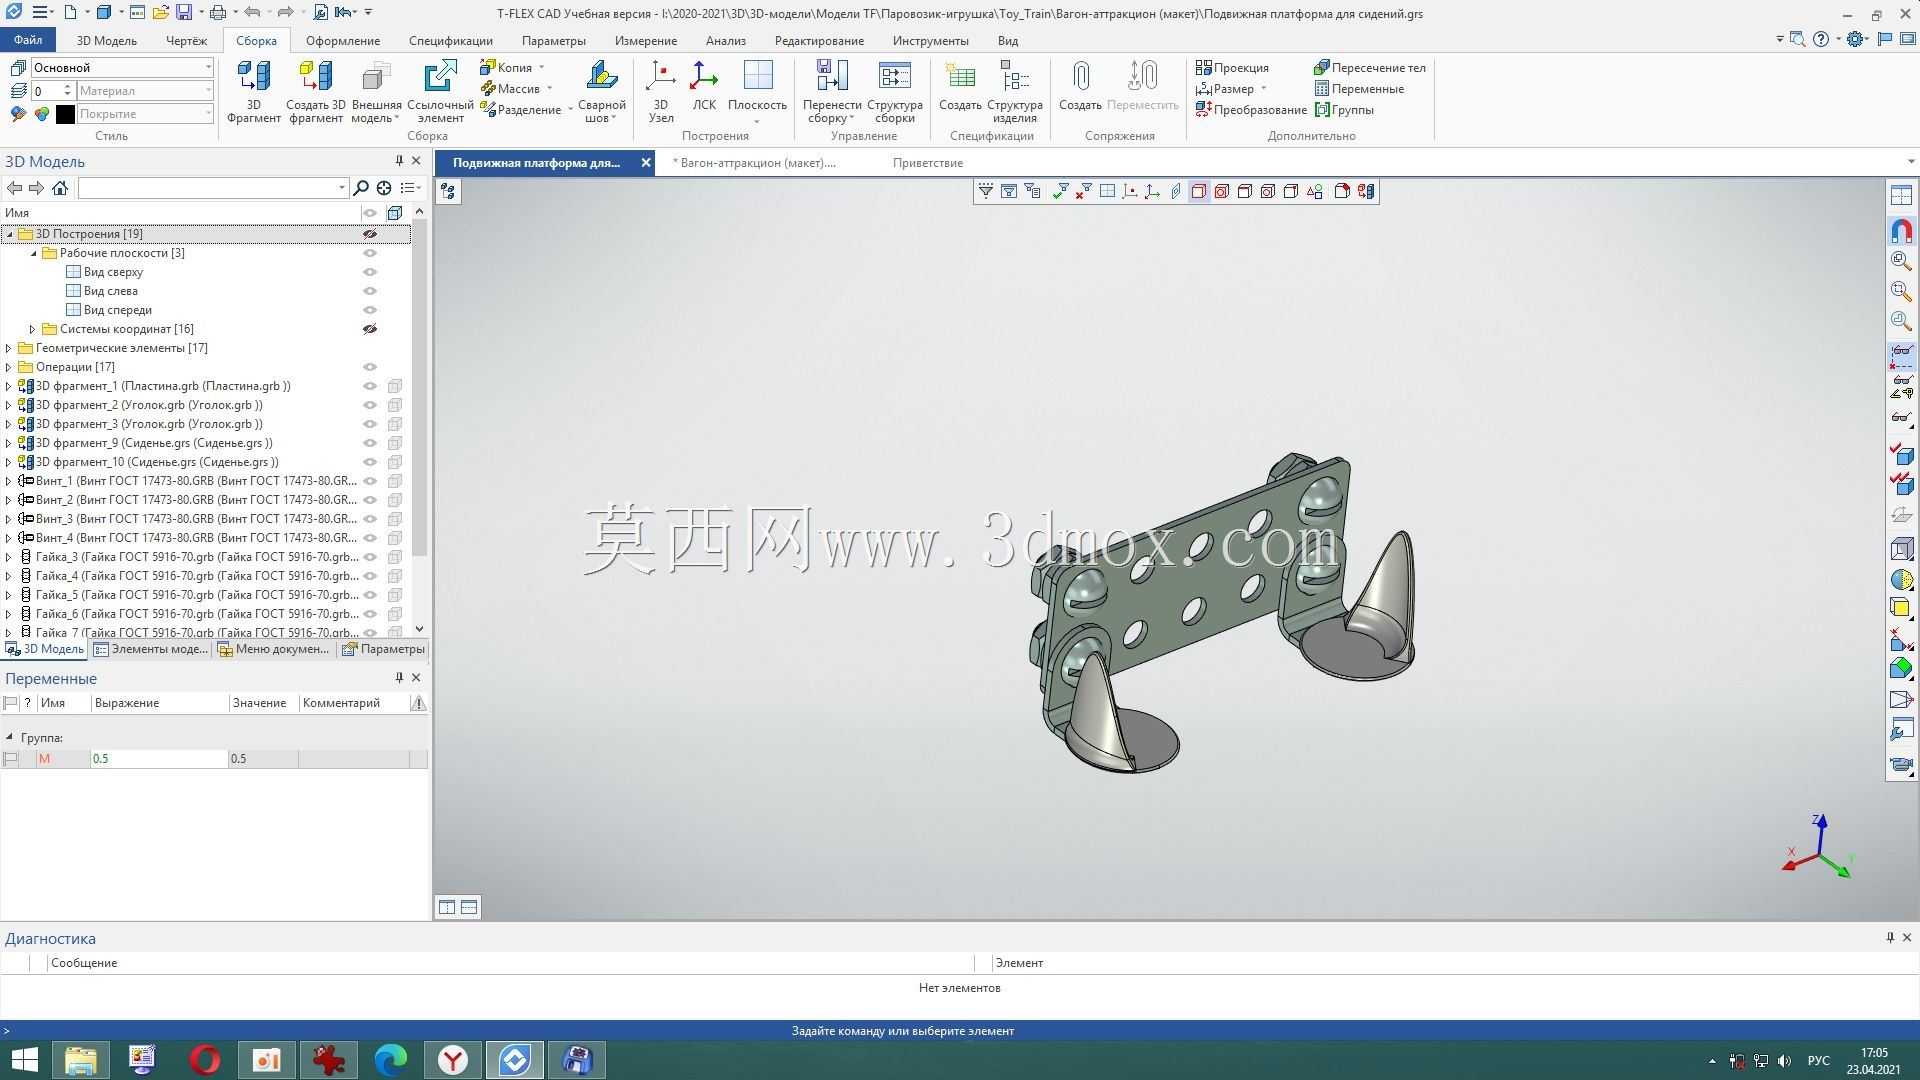The height and width of the screenshot is (1080, 1920).
Task: Switch to the Чертёж ribbon tab
Action: (x=186, y=41)
